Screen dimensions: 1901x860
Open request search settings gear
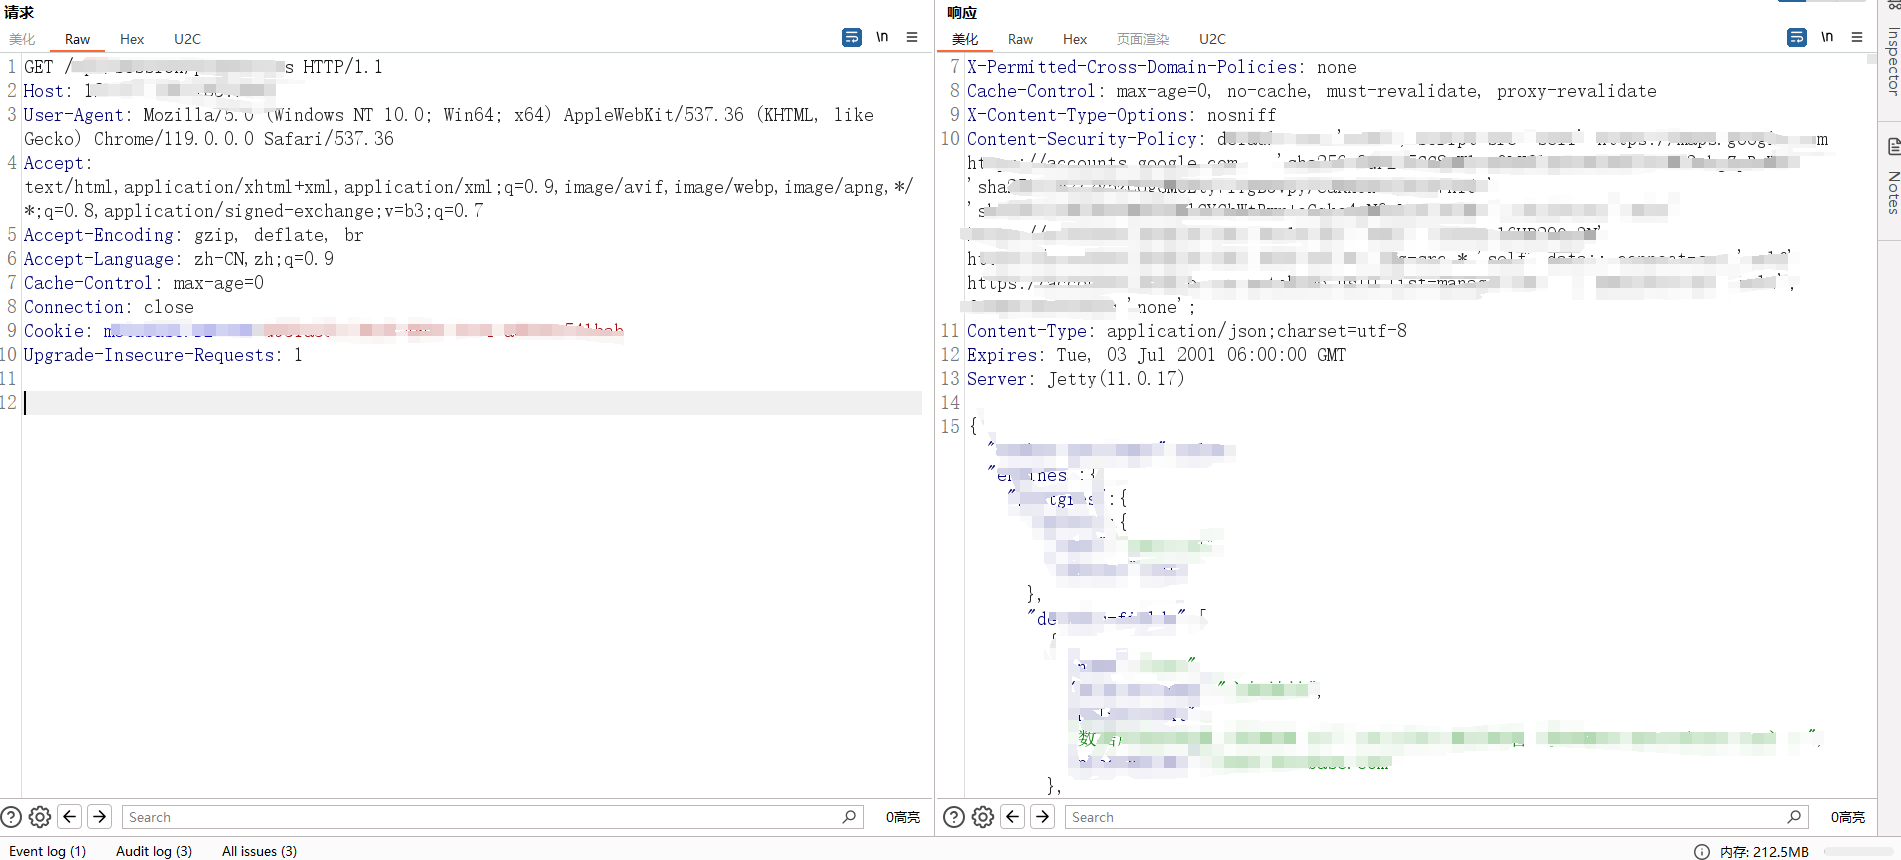(x=40, y=817)
